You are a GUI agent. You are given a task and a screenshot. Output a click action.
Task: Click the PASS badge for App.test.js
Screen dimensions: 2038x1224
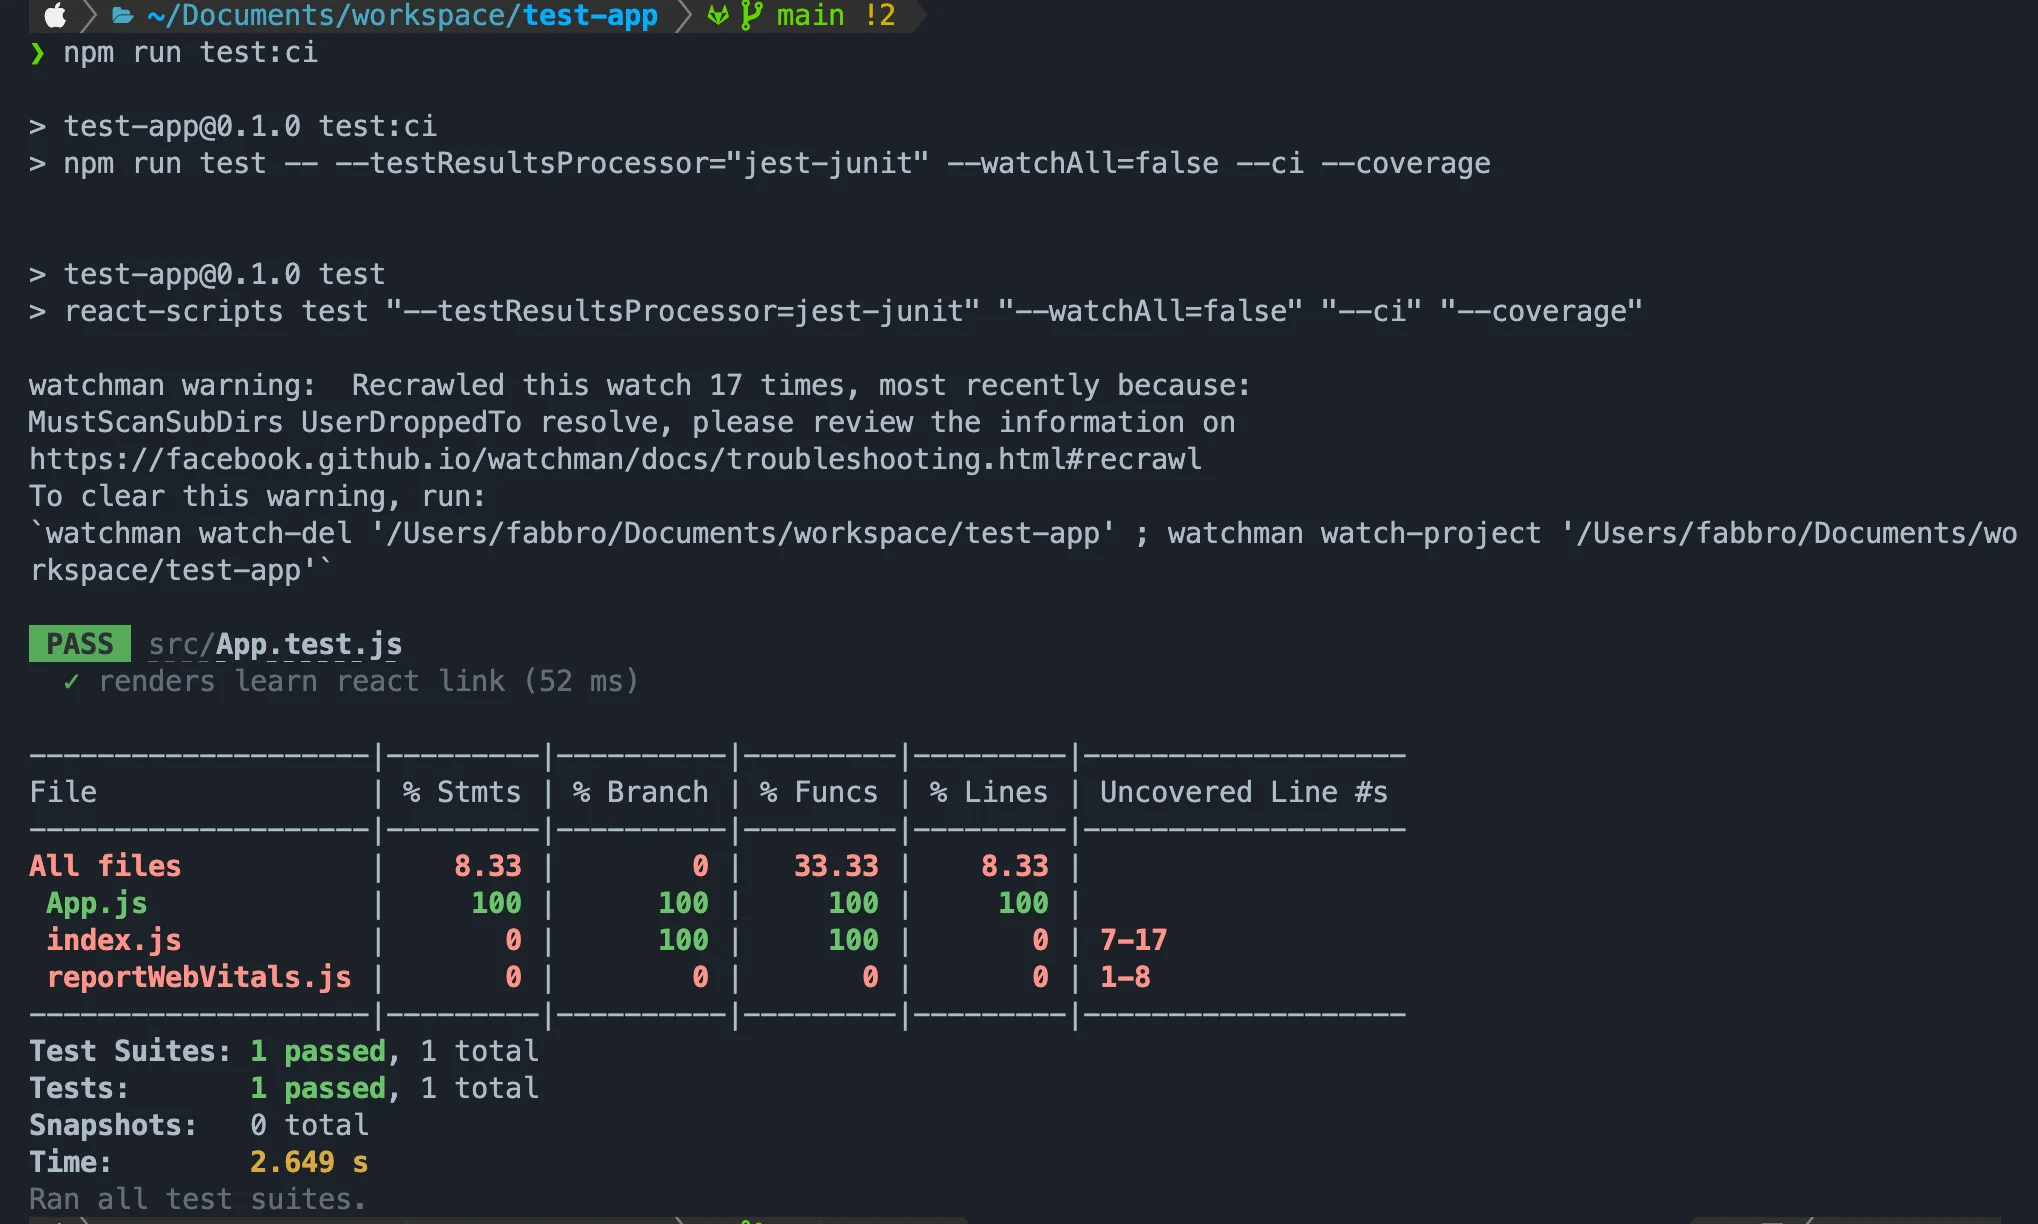click(x=79, y=643)
